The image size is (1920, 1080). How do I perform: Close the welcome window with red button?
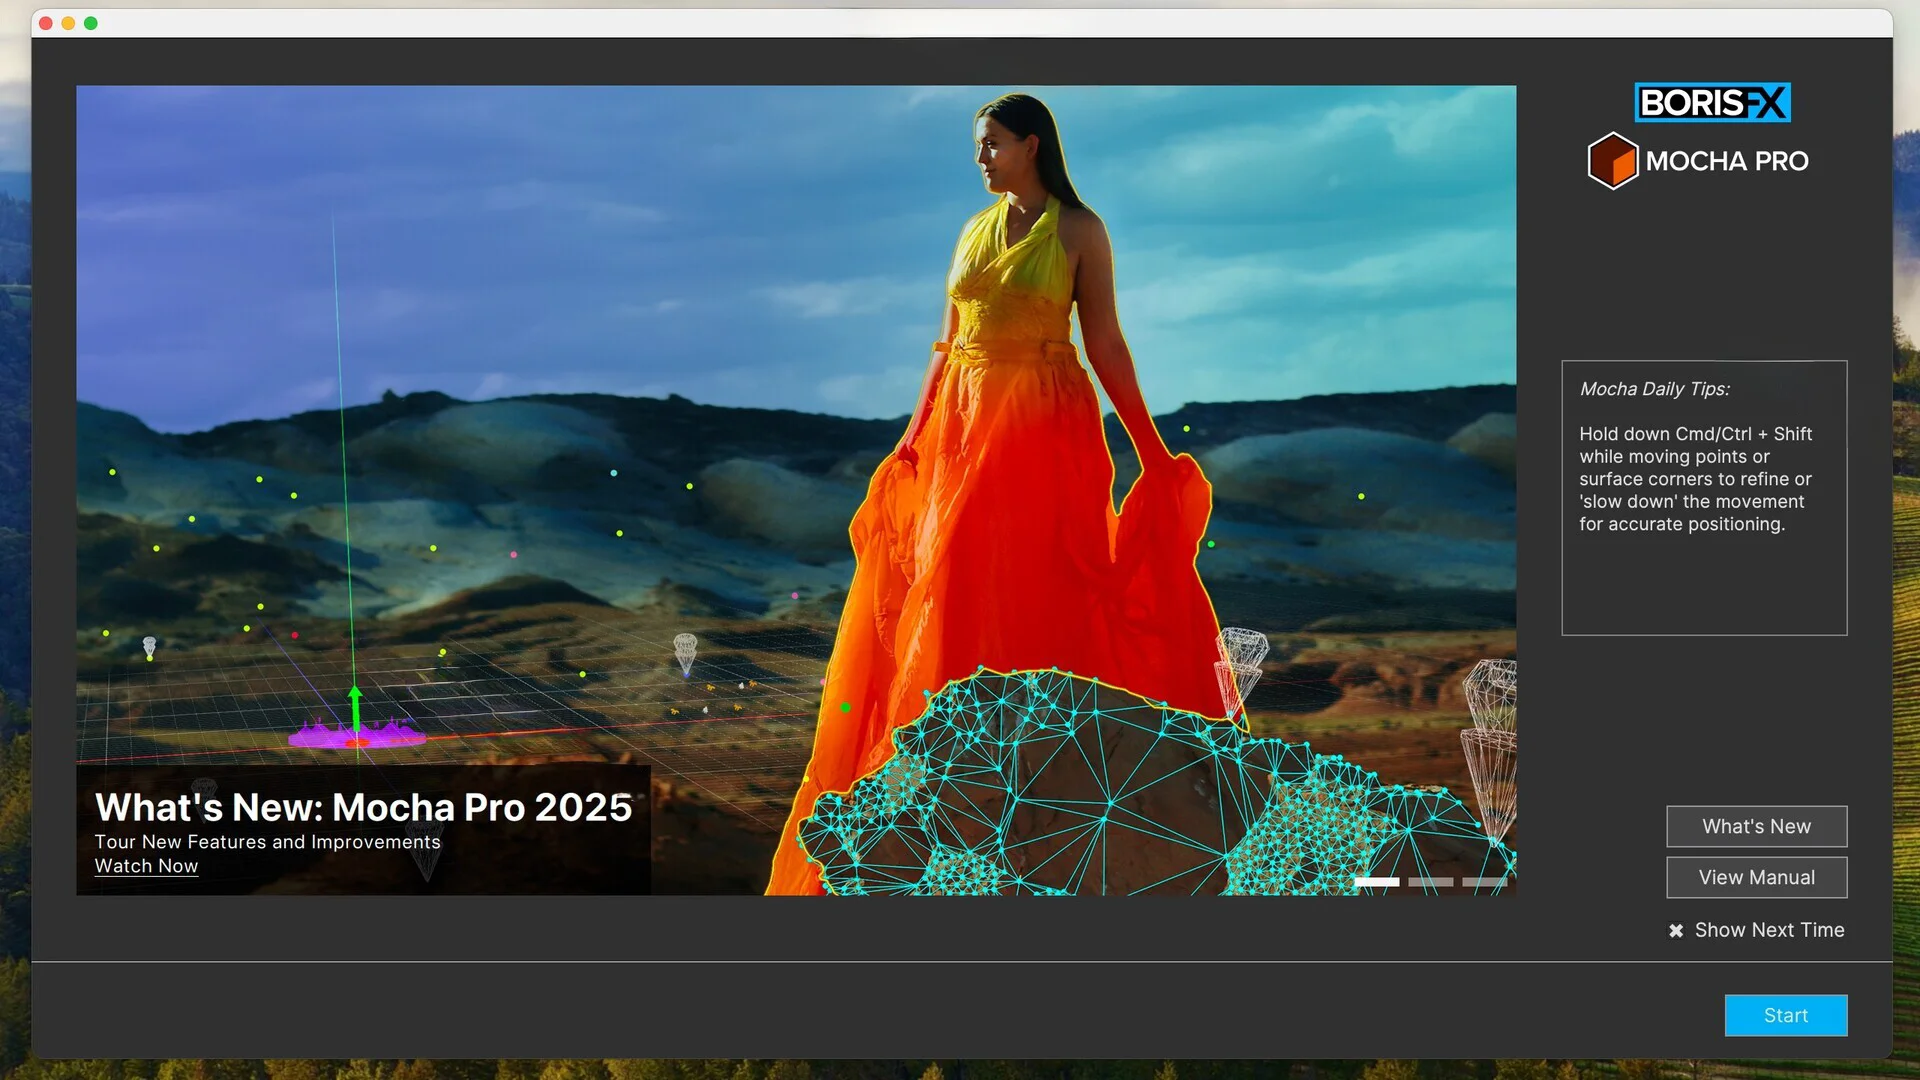[46, 23]
